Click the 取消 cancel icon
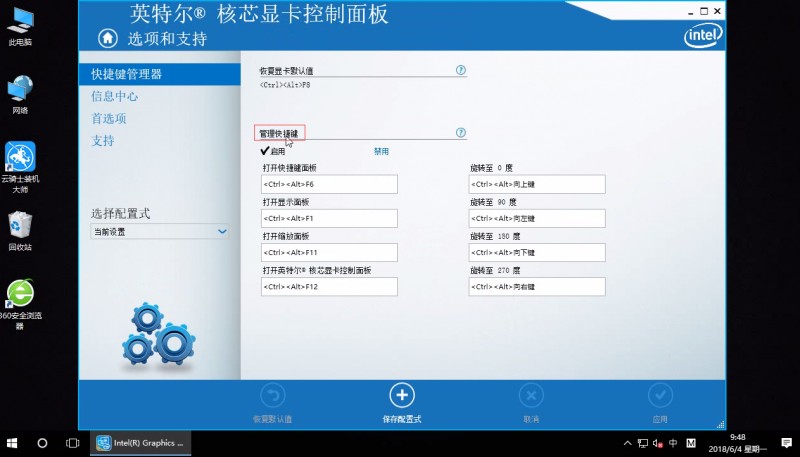The width and height of the screenshot is (800, 457). click(531, 395)
